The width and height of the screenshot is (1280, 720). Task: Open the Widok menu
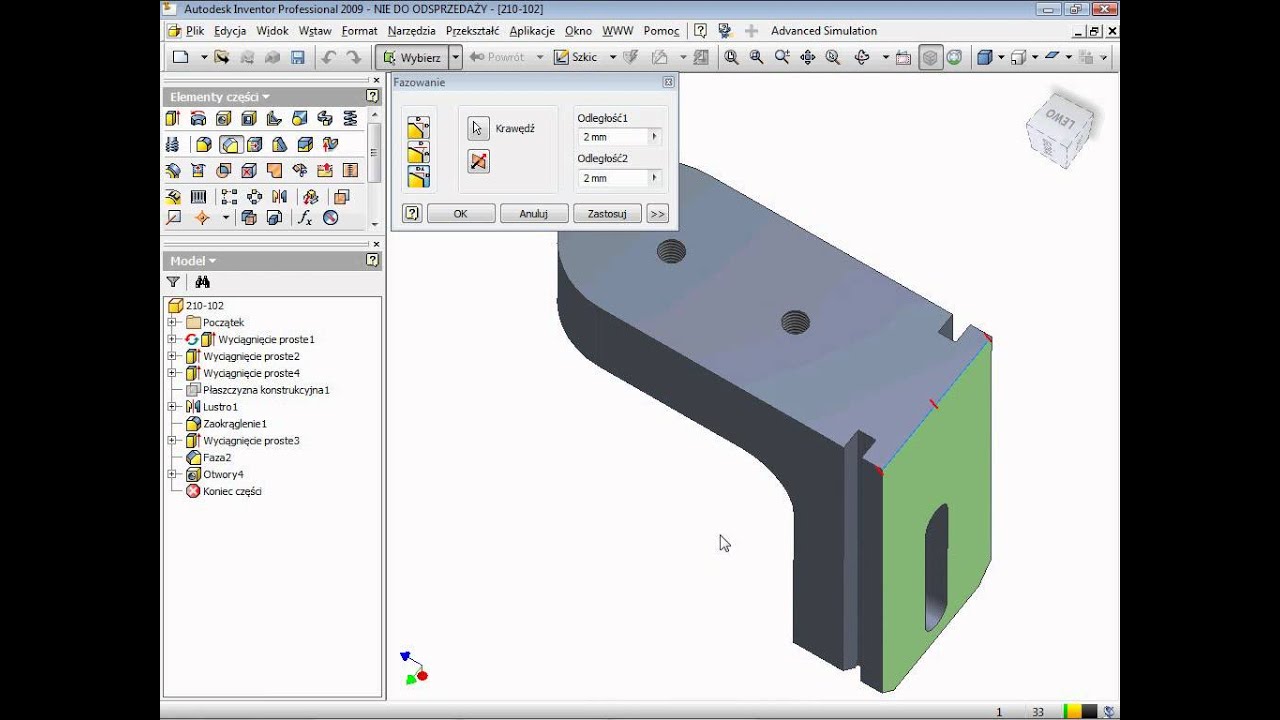[272, 31]
